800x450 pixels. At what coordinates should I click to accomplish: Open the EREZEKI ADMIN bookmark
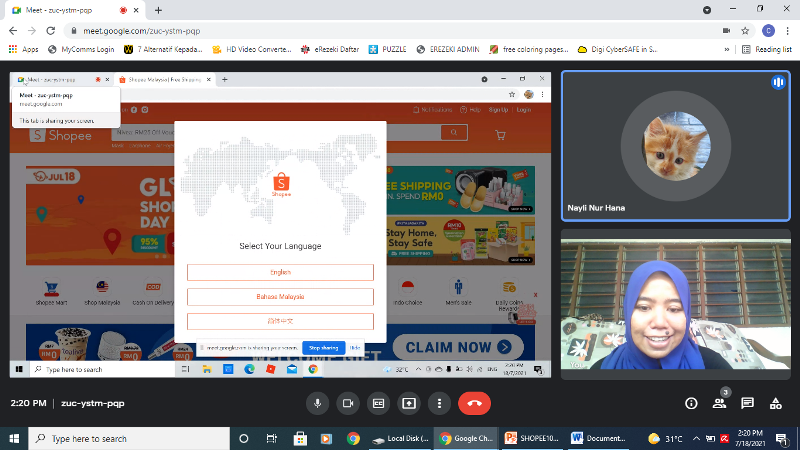click(448, 49)
